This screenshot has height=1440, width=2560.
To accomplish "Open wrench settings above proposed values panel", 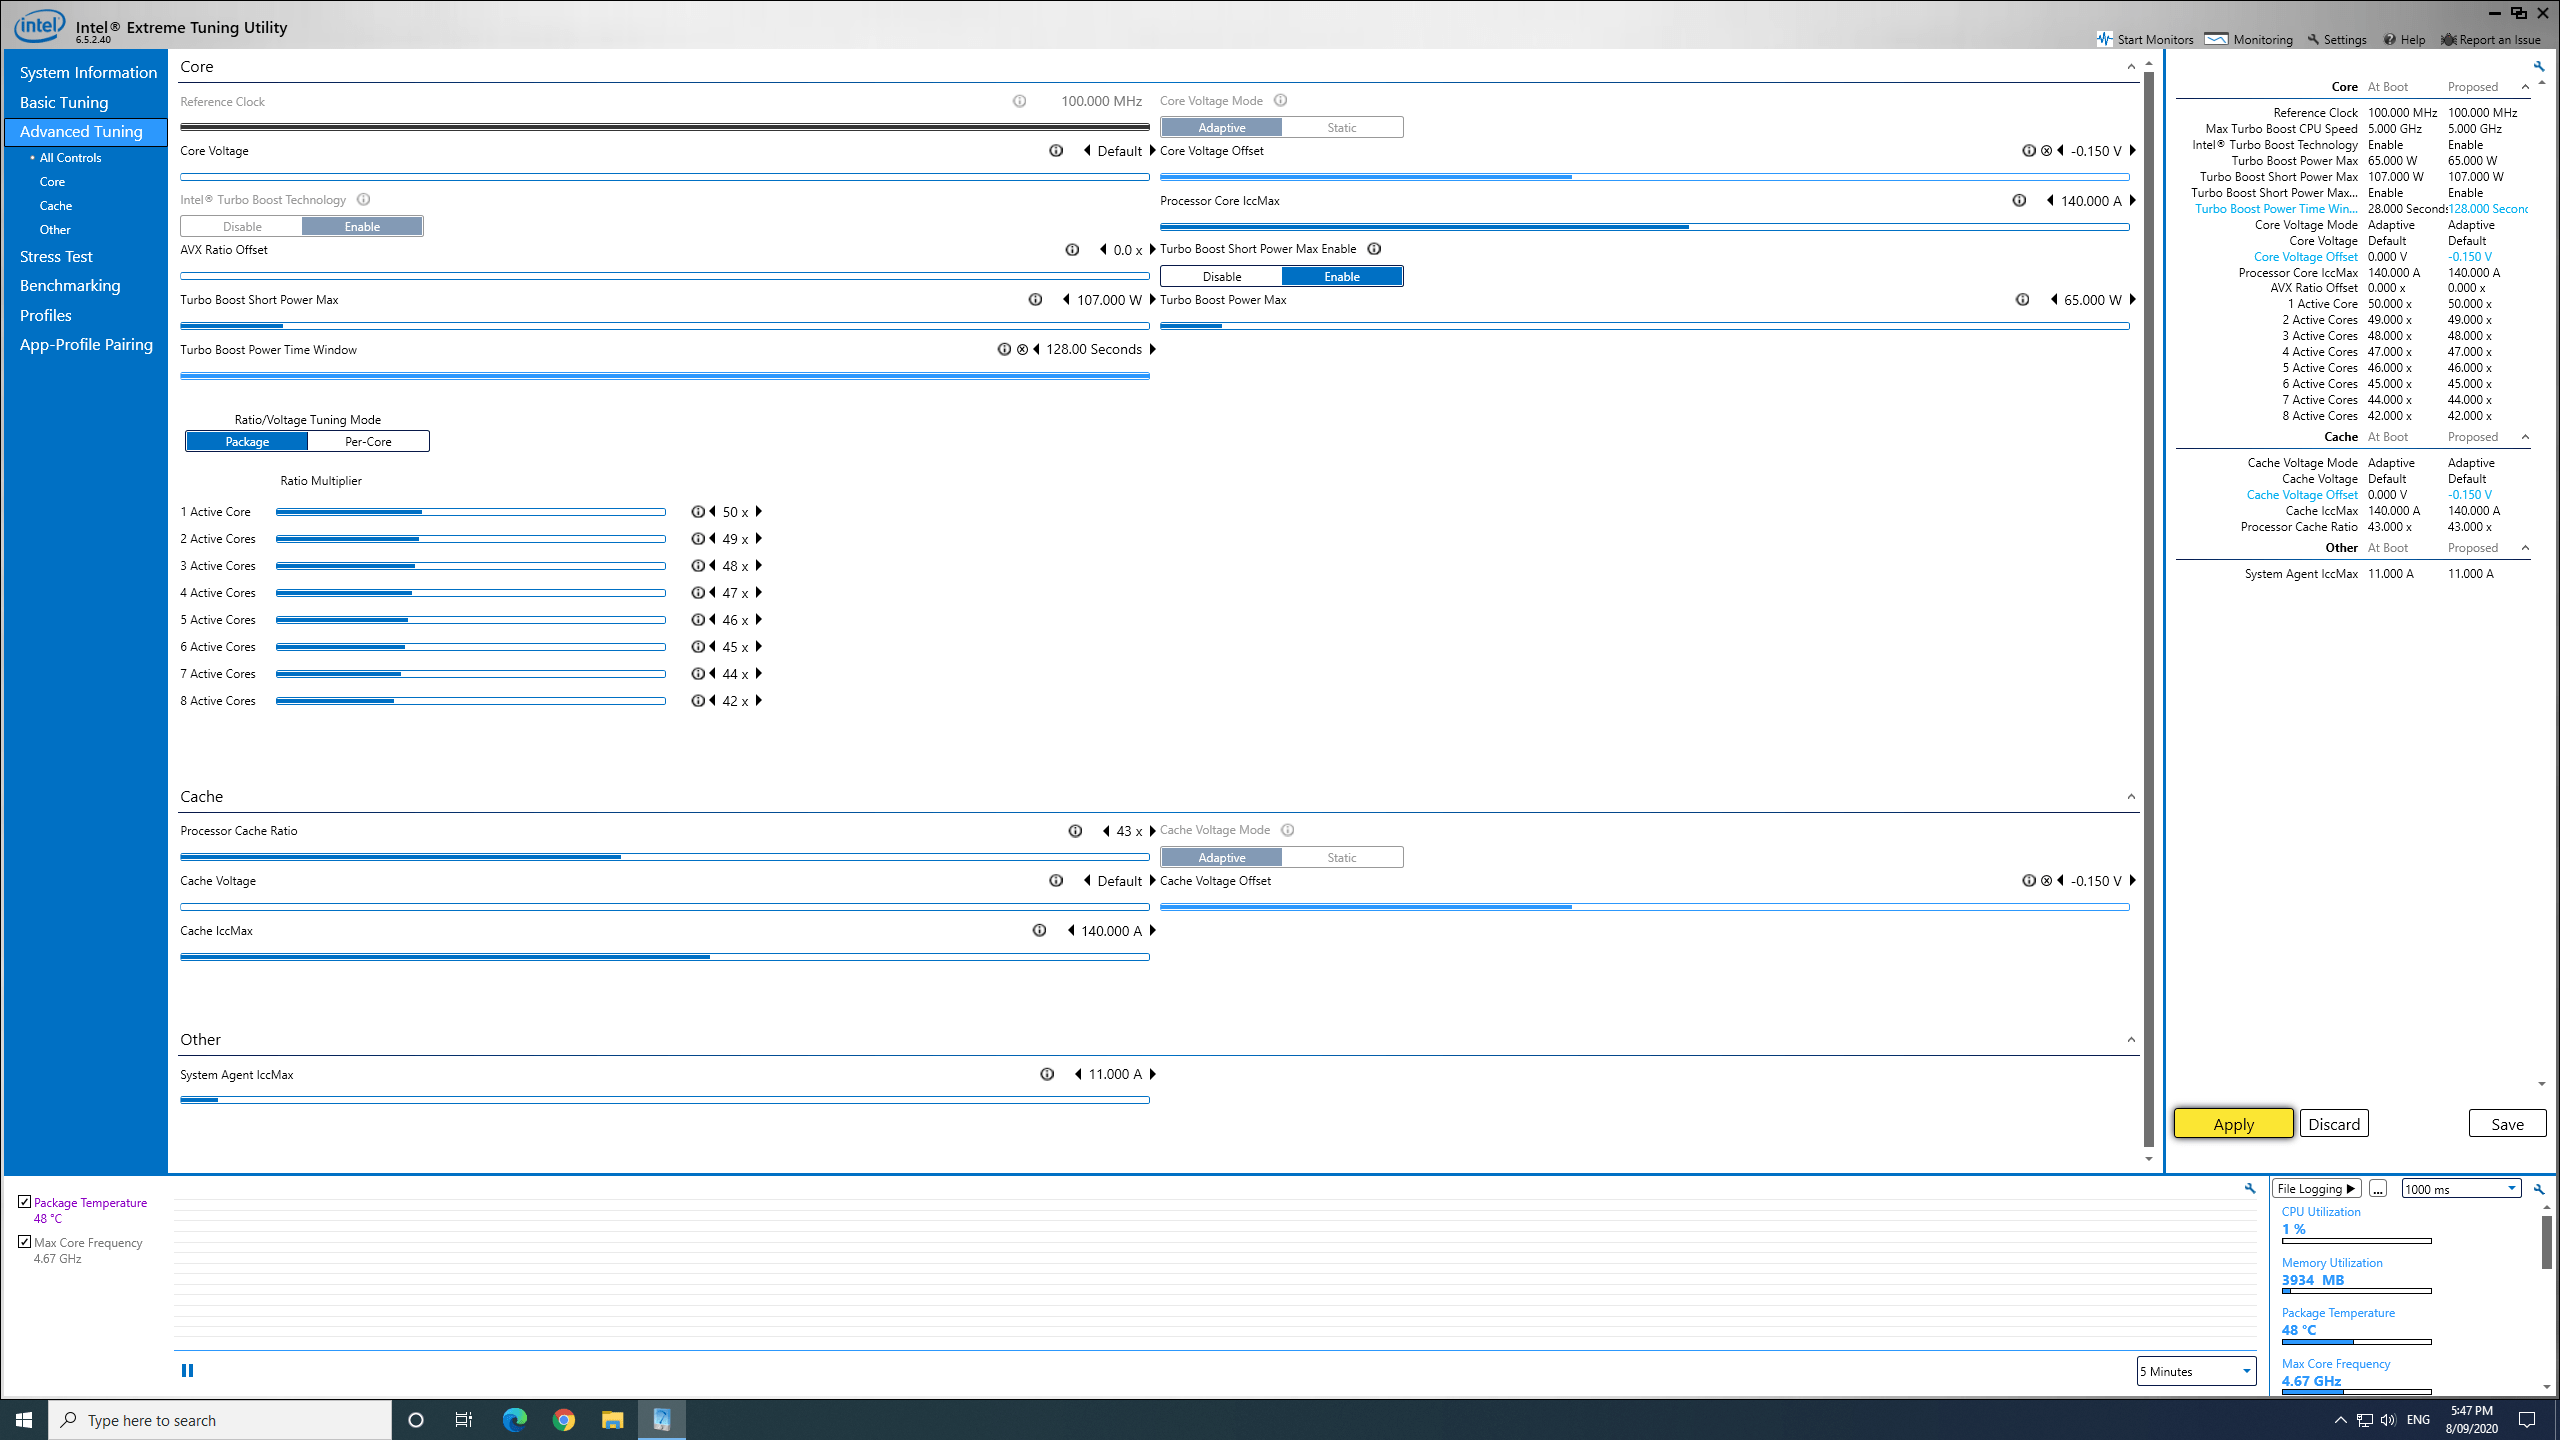I will [x=2538, y=66].
